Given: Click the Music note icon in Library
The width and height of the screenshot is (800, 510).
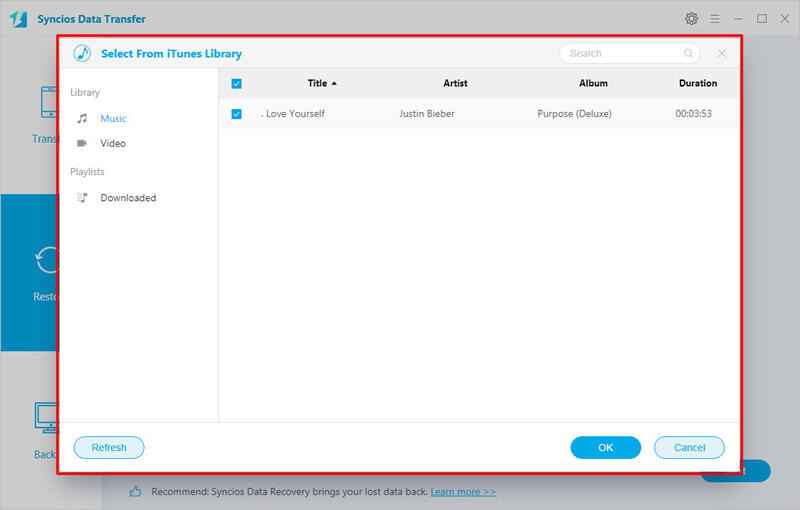Looking at the screenshot, I should 82,119.
